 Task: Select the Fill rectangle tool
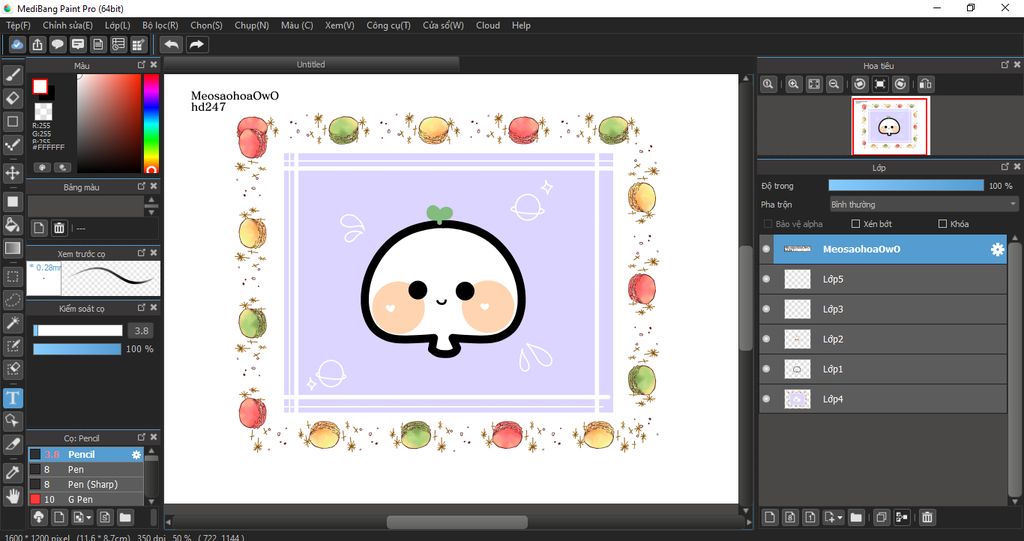click(x=12, y=202)
